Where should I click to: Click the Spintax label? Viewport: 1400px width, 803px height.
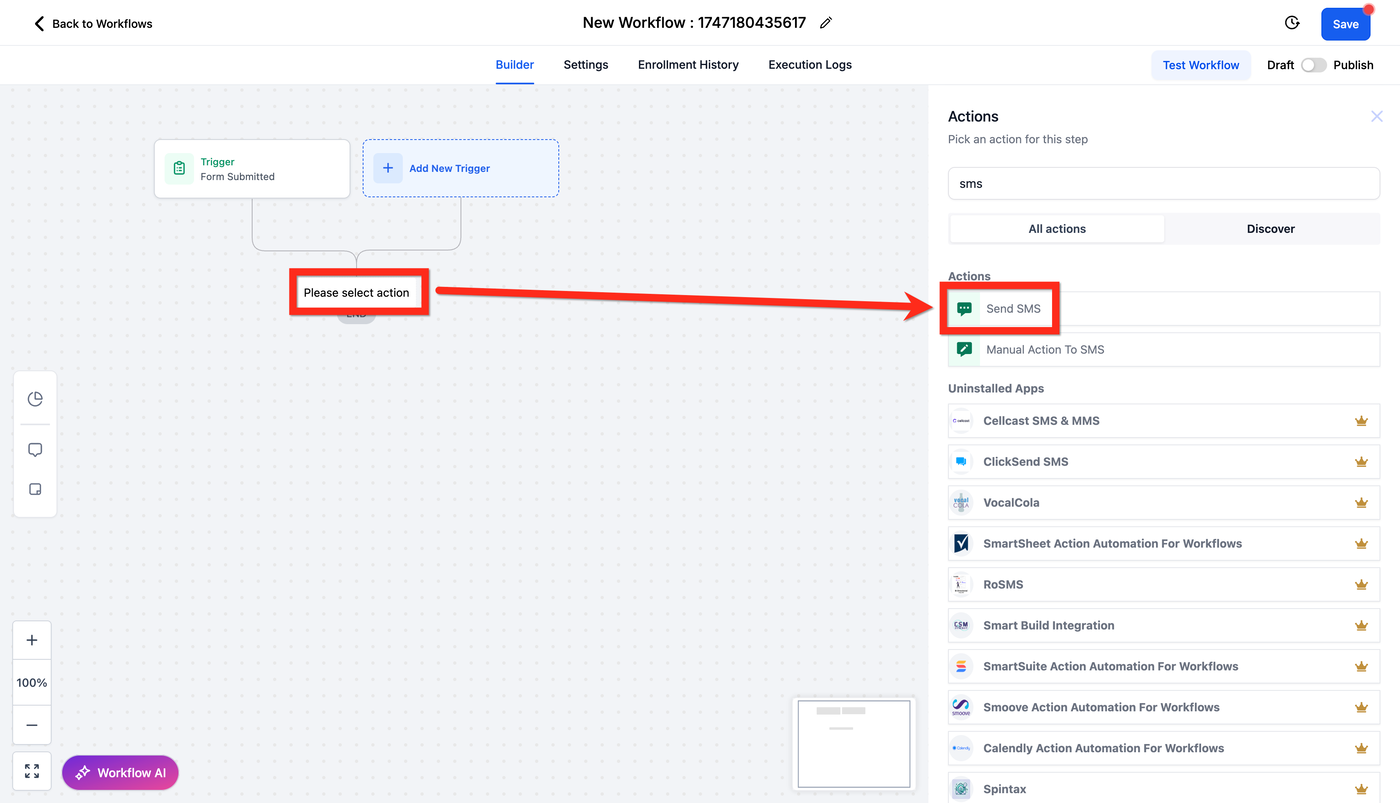point(1005,790)
